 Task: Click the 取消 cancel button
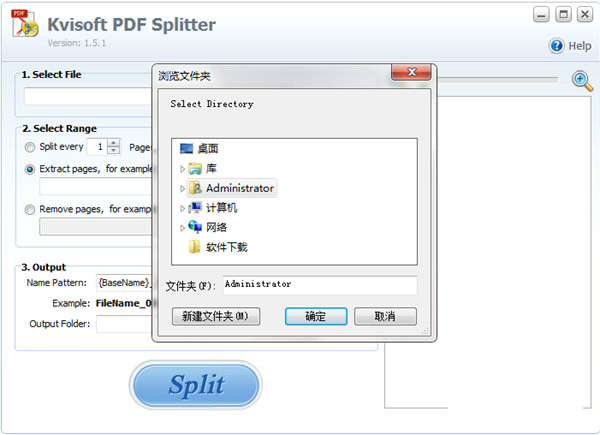click(385, 316)
